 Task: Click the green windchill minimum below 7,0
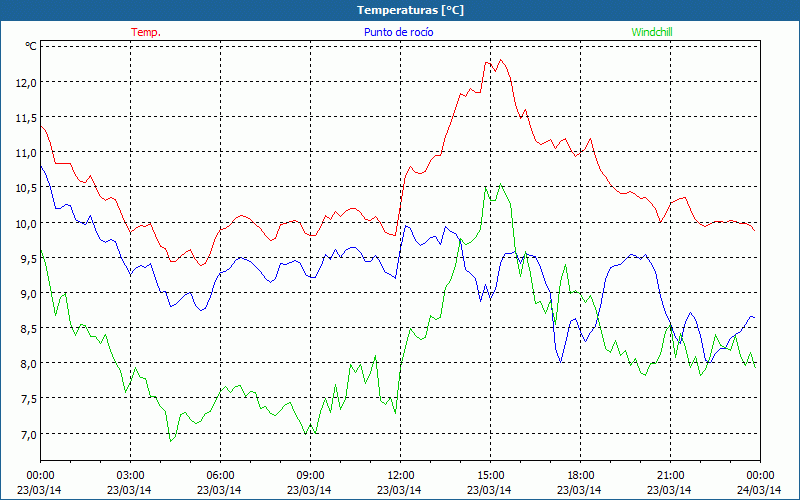[x=170, y=441]
